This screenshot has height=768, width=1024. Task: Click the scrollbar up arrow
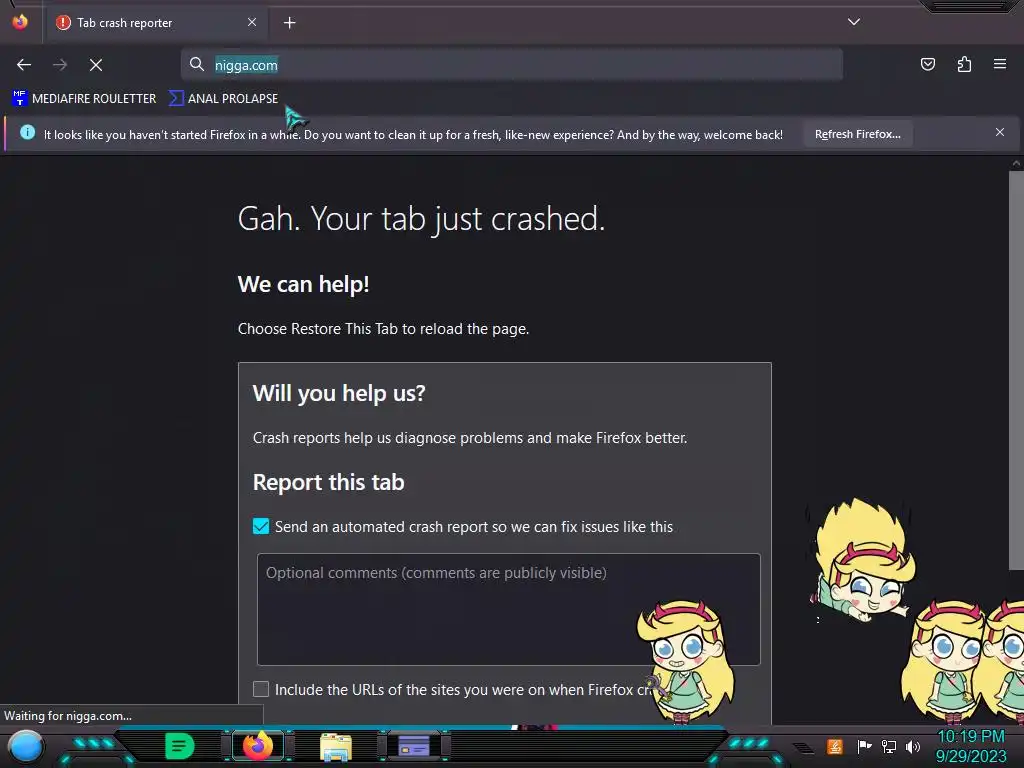[1016, 163]
